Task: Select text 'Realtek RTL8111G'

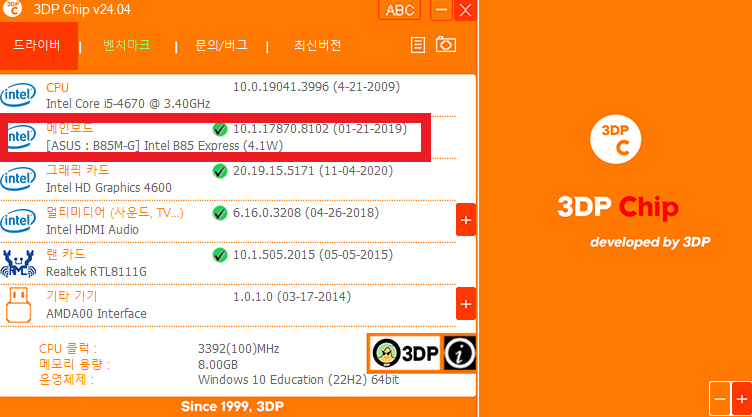Action: pos(96,272)
